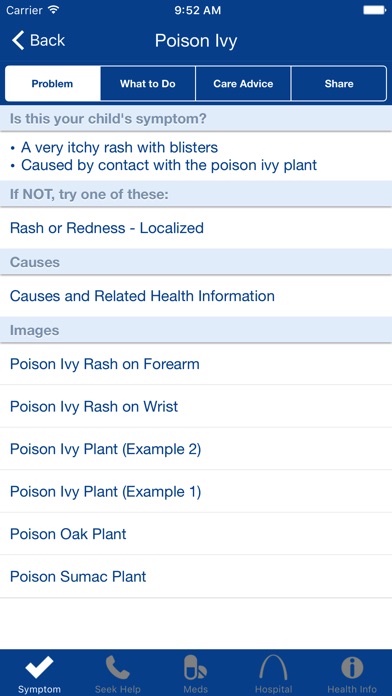Open Poison Ivy Plant (Example 2)

[x=196, y=449]
